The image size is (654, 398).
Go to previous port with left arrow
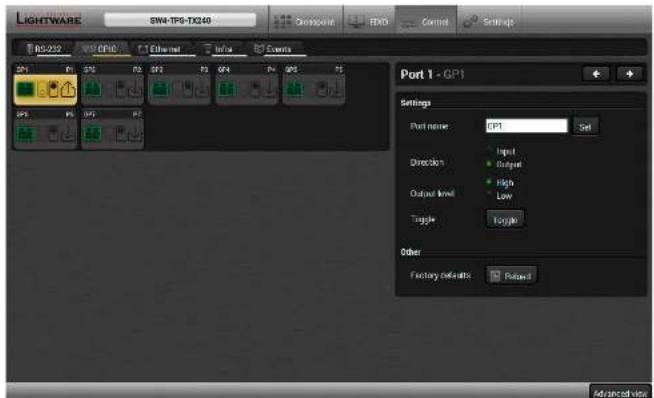(596, 74)
